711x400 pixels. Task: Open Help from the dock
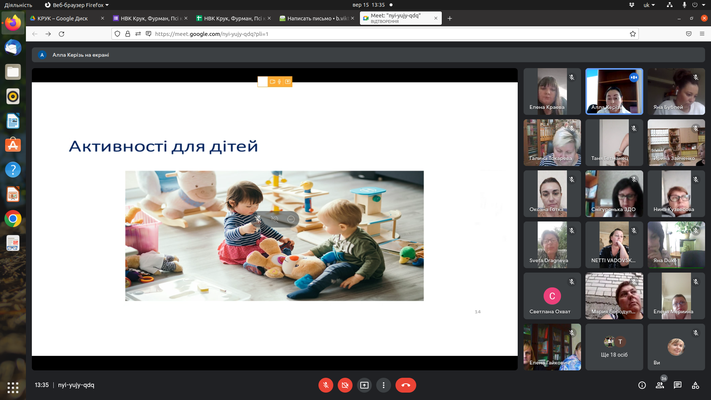point(13,170)
